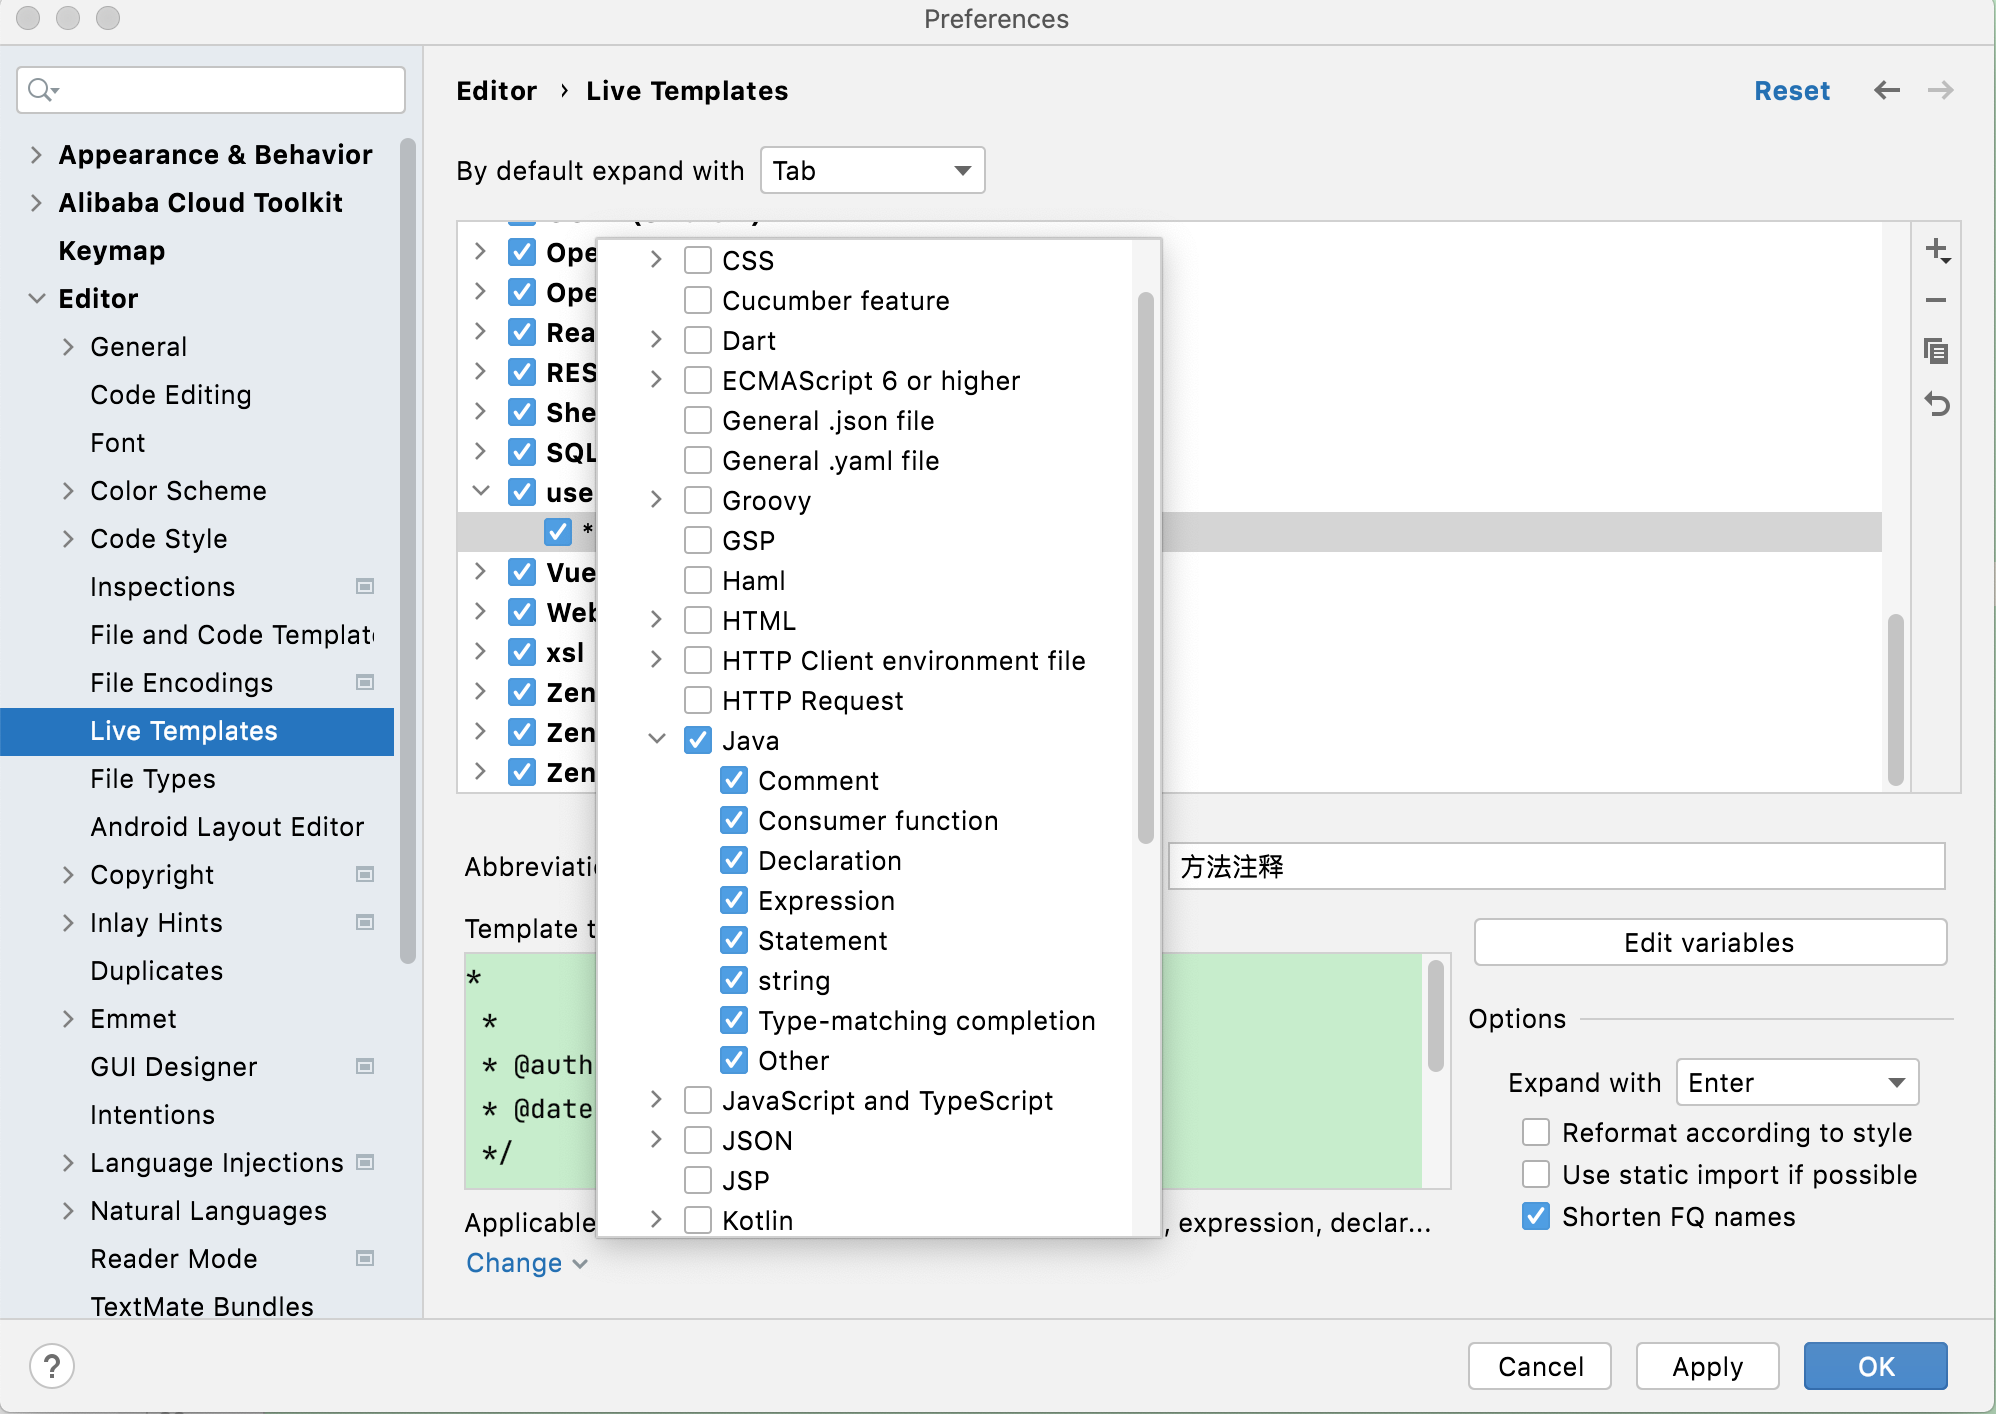
Task: Click the context popup vertical scrollbar
Action: 1146,567
